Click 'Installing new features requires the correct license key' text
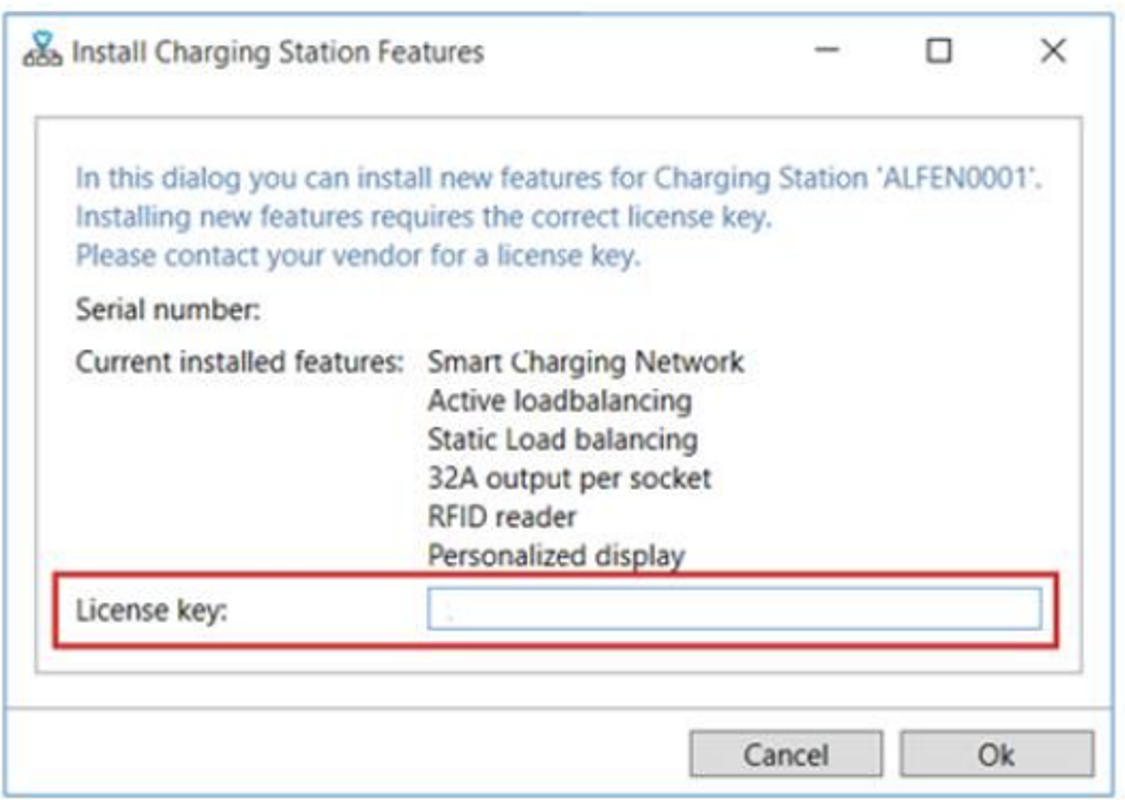1125x800 pixels. [x=424, y=218]
